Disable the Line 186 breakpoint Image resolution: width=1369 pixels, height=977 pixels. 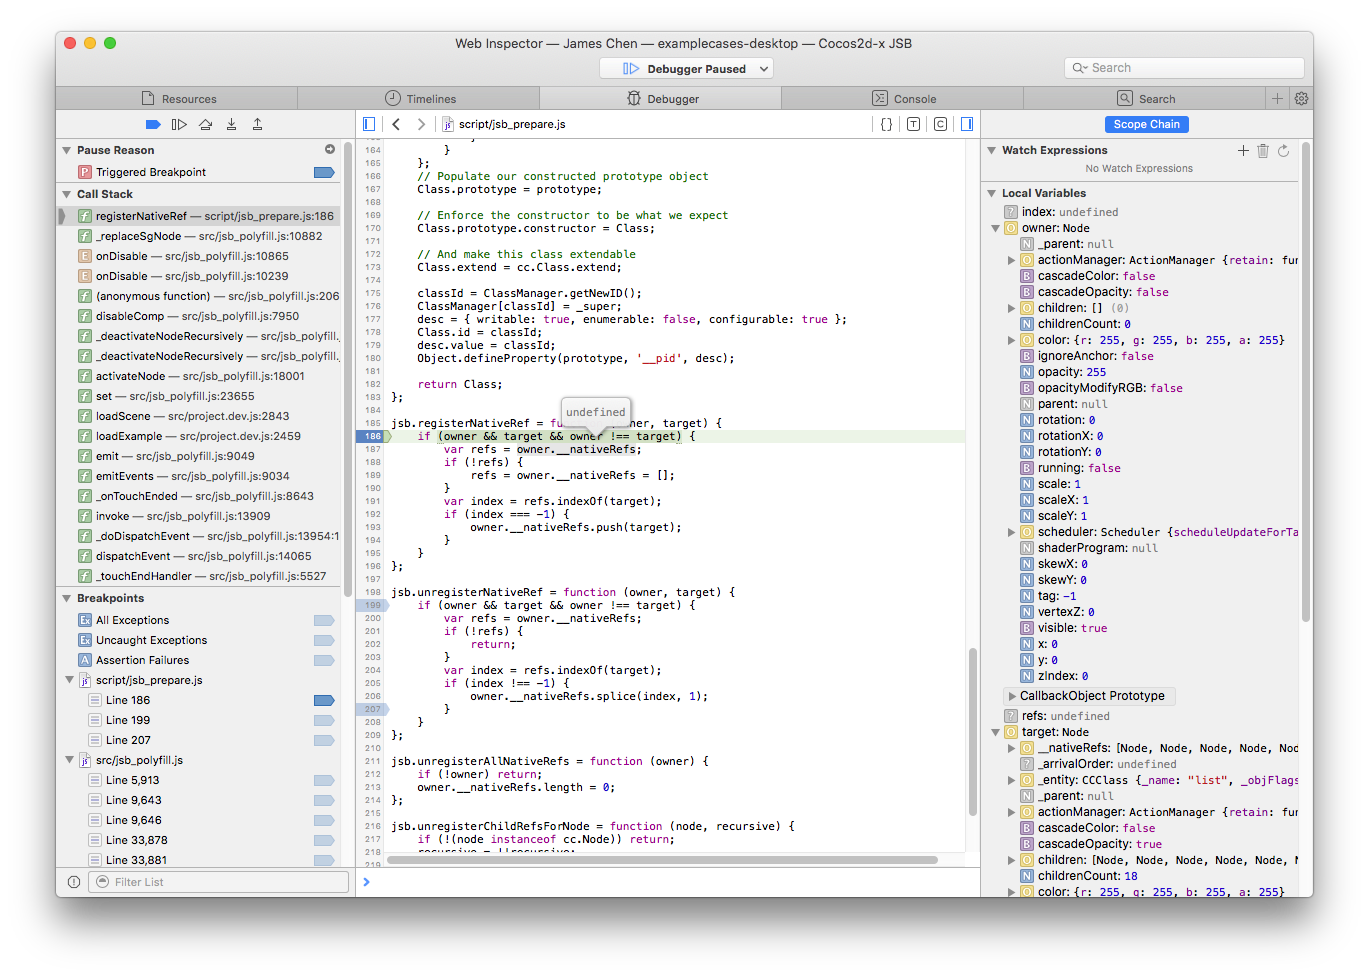[323, 700]
